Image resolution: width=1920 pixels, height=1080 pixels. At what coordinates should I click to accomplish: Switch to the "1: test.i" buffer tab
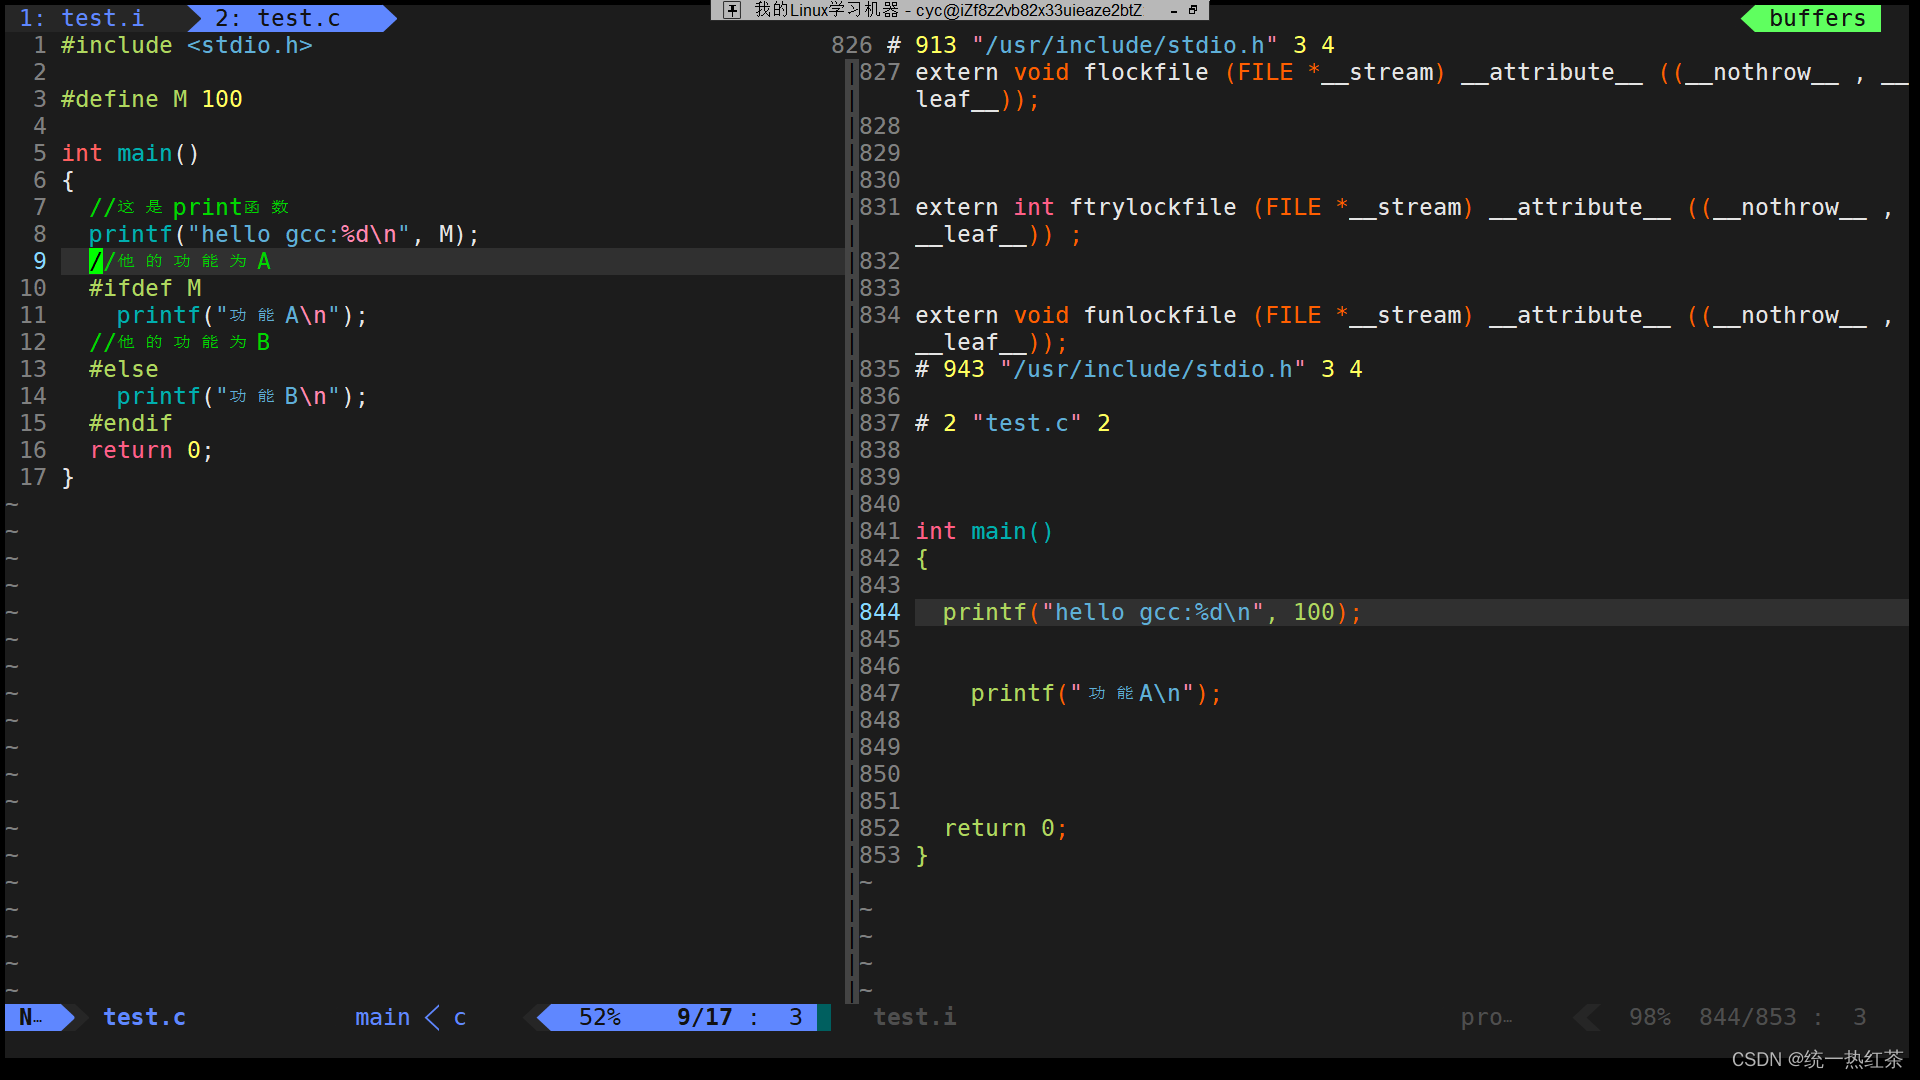tap(82, 18)
